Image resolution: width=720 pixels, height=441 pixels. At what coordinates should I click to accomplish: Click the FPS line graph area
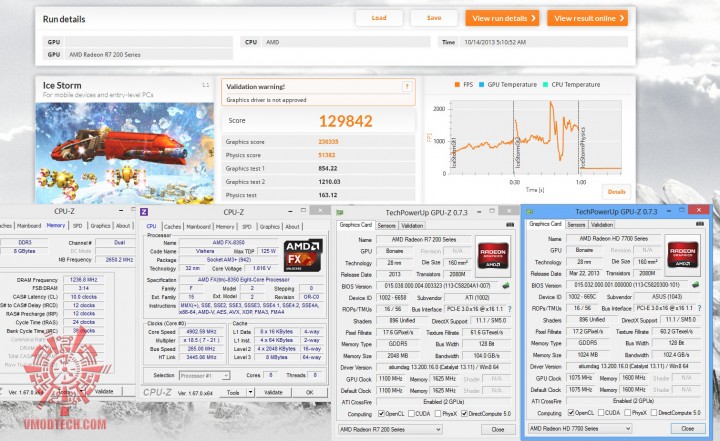point(536,138)
